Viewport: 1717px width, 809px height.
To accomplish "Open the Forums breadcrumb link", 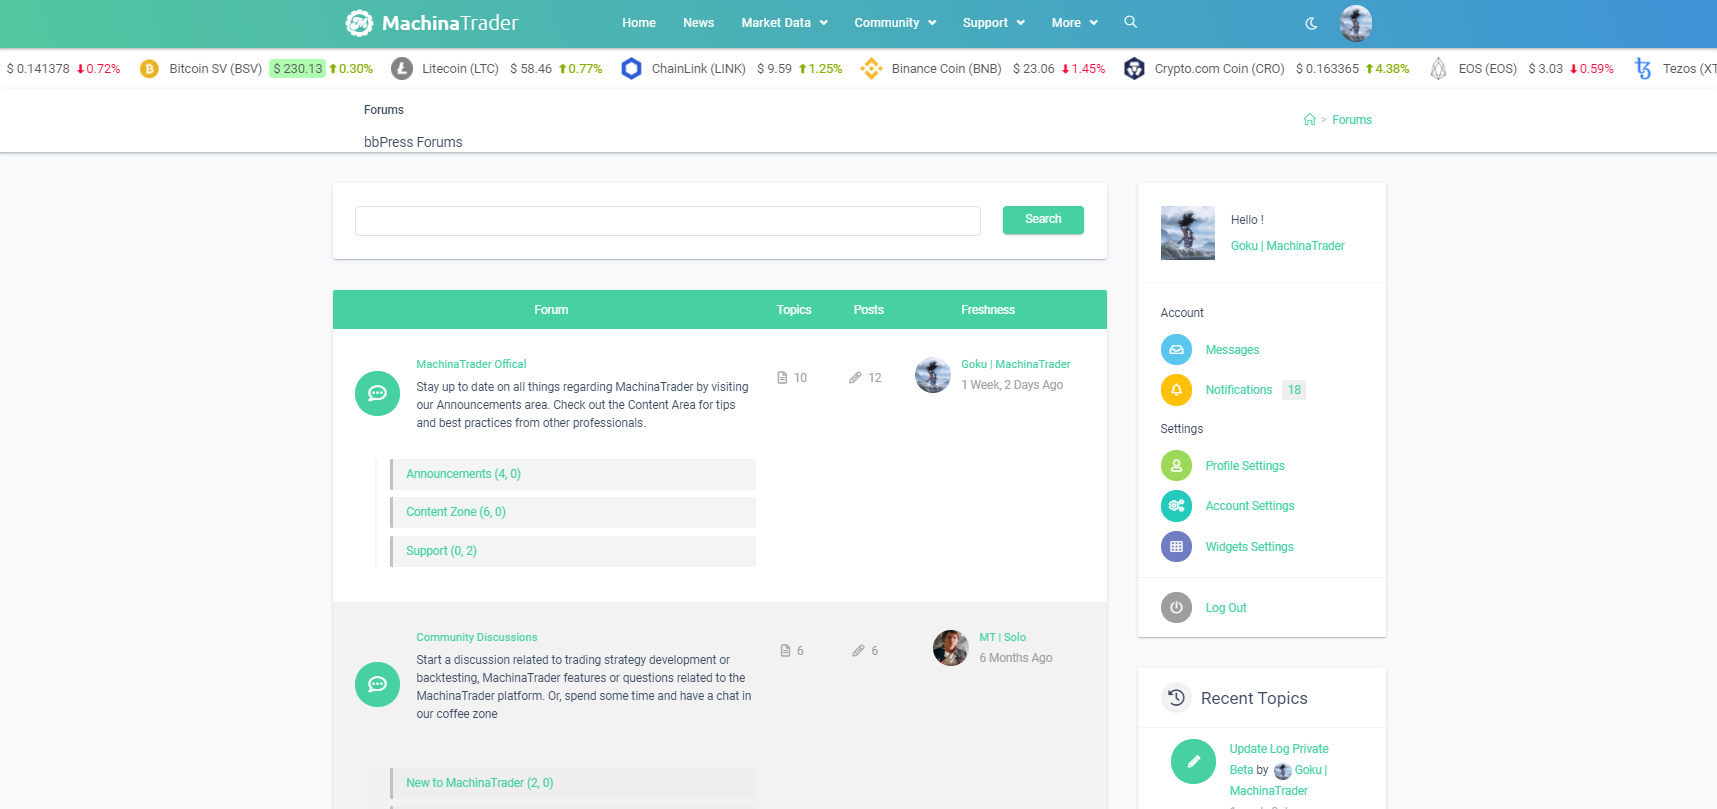I will (x=1352, y=120).
